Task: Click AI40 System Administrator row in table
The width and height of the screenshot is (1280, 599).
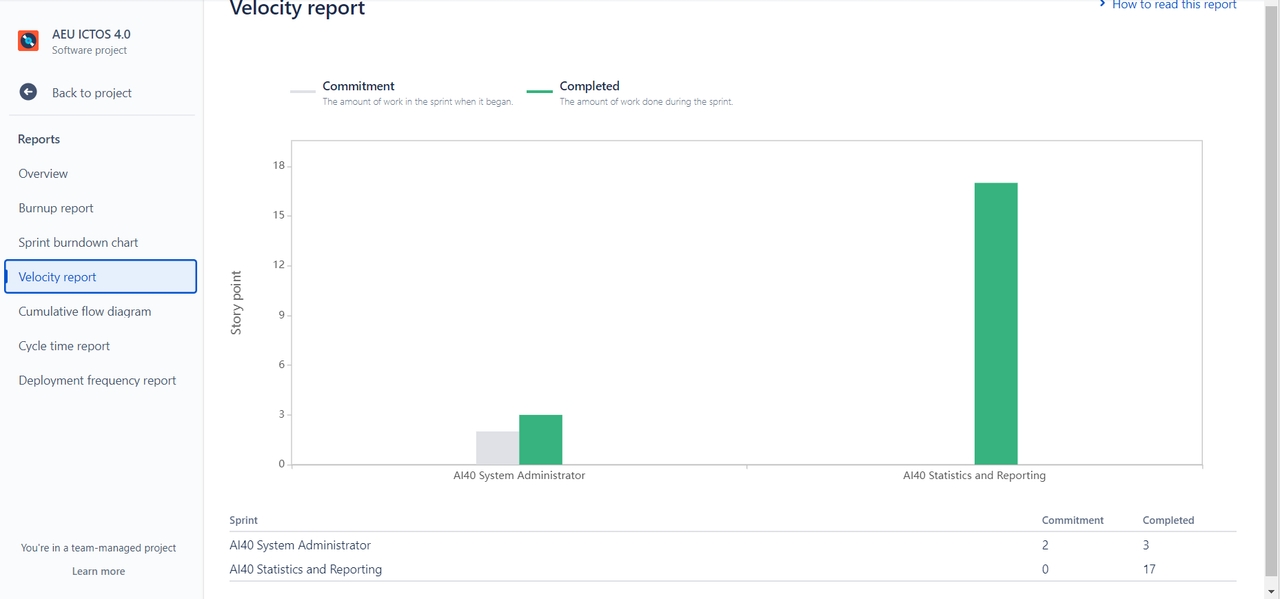Action: [x=300, y=545]
